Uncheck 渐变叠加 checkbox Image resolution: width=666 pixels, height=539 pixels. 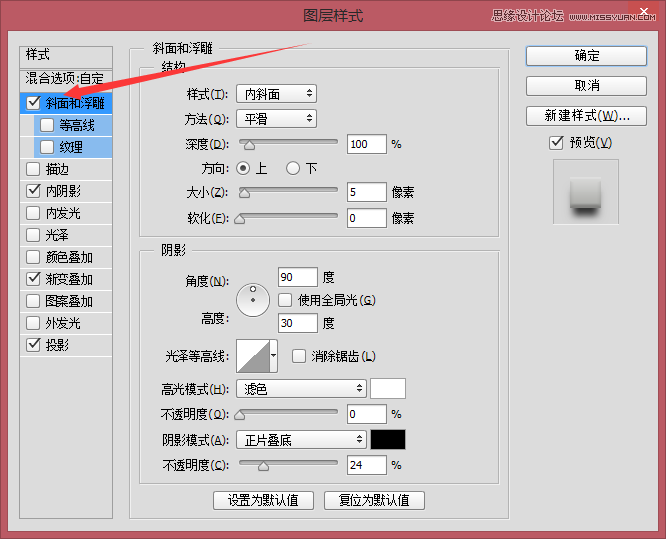click(33, 279)
